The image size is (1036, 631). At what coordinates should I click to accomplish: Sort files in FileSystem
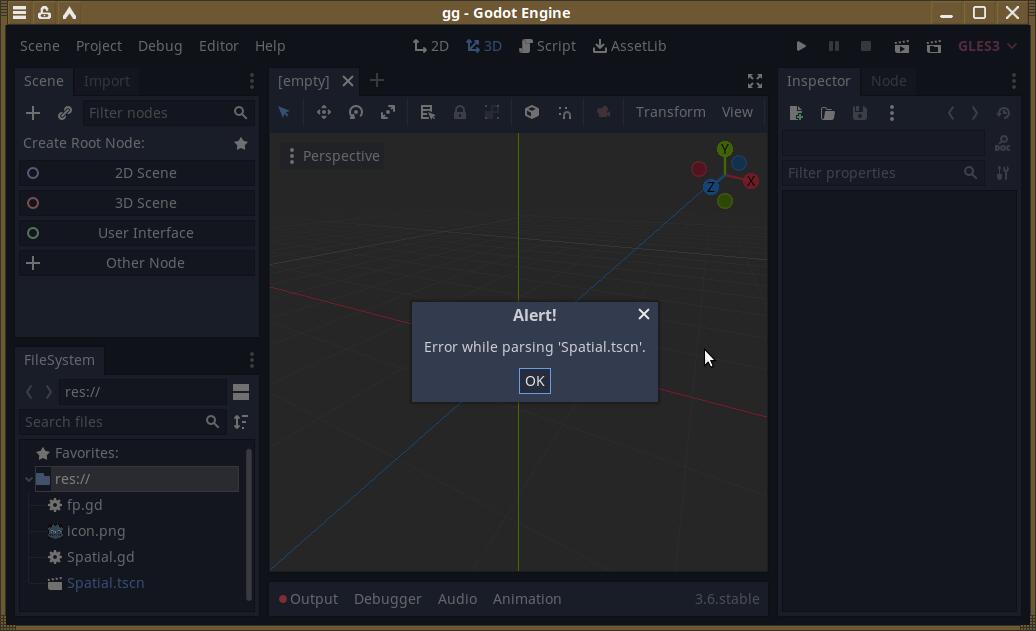[x=241, y=422]
